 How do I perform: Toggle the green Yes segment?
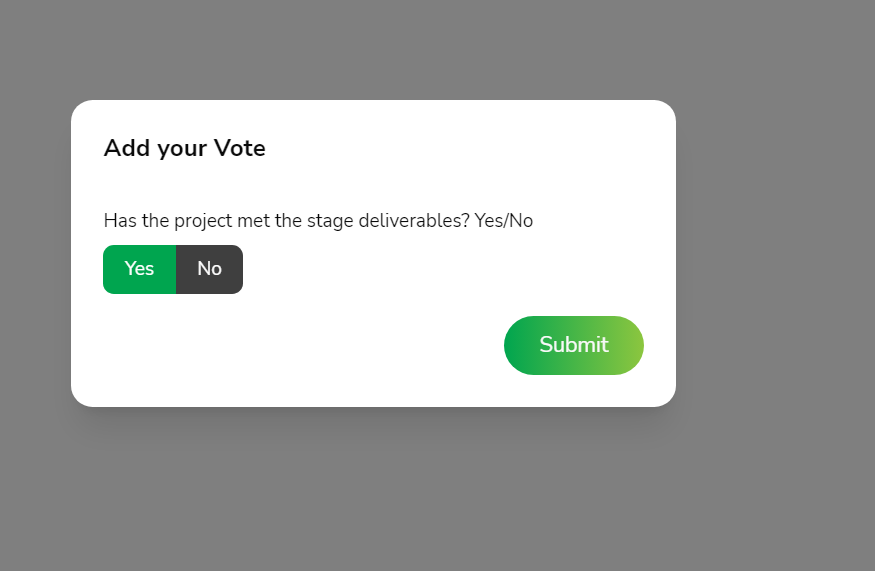139,269
